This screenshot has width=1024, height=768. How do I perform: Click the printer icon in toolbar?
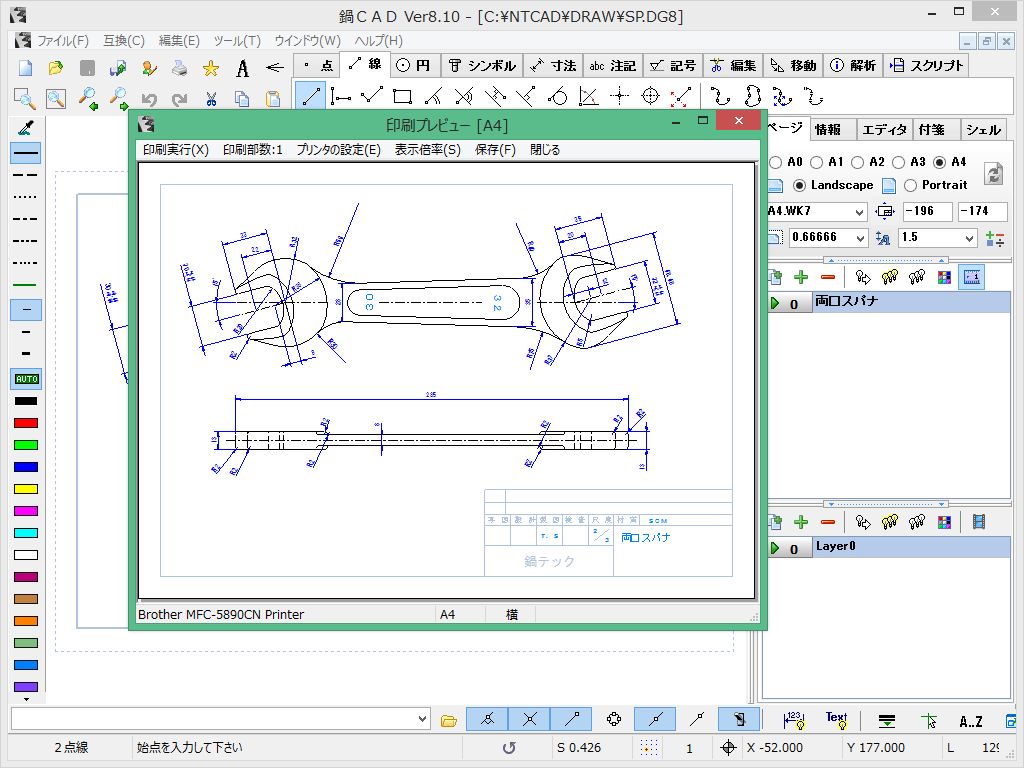[180, 67]
